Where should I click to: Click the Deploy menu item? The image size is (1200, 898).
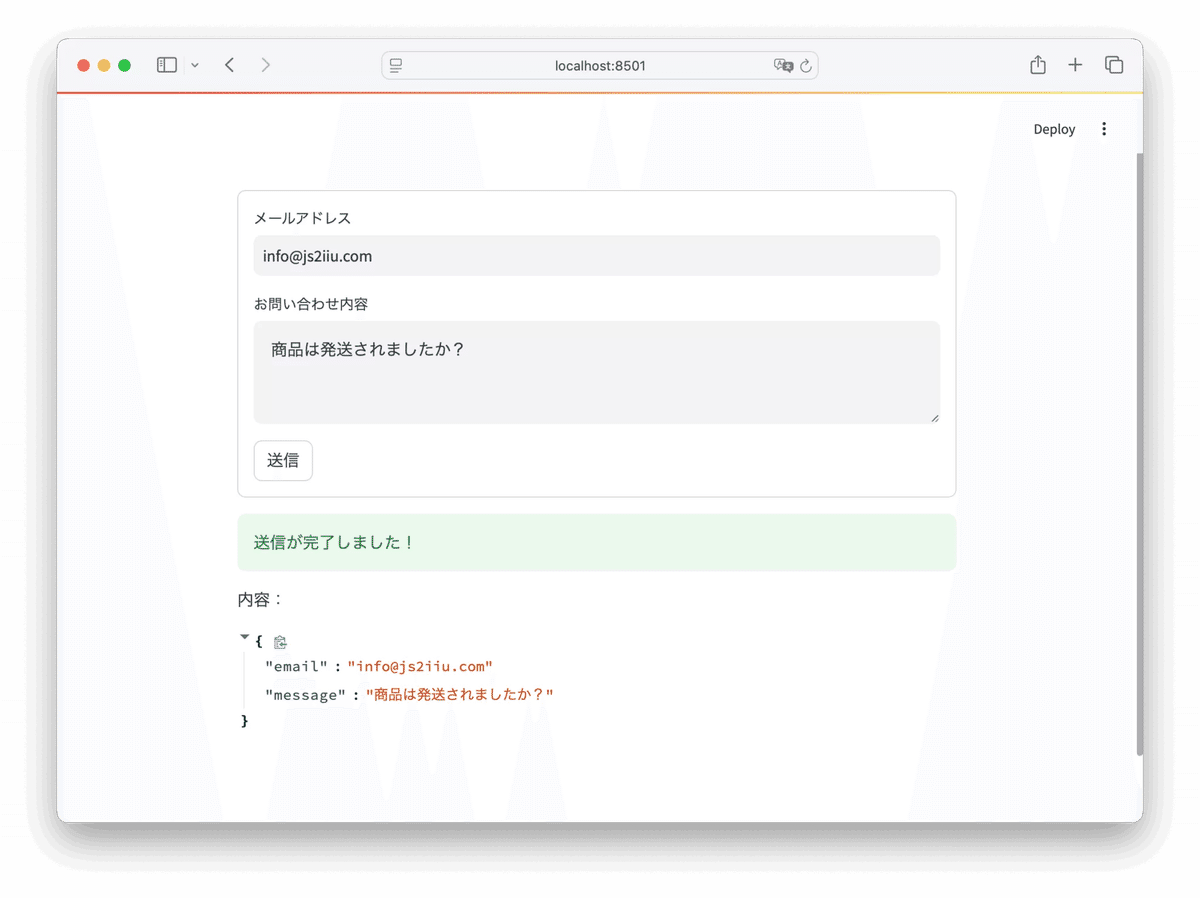coord(1054,128)
